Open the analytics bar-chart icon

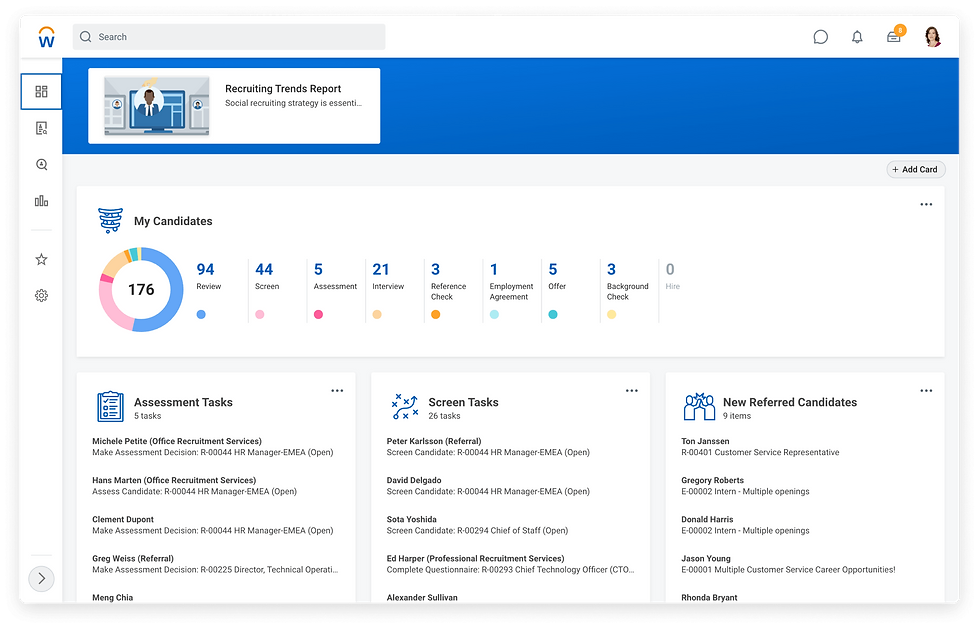click(x=41, y=200)
